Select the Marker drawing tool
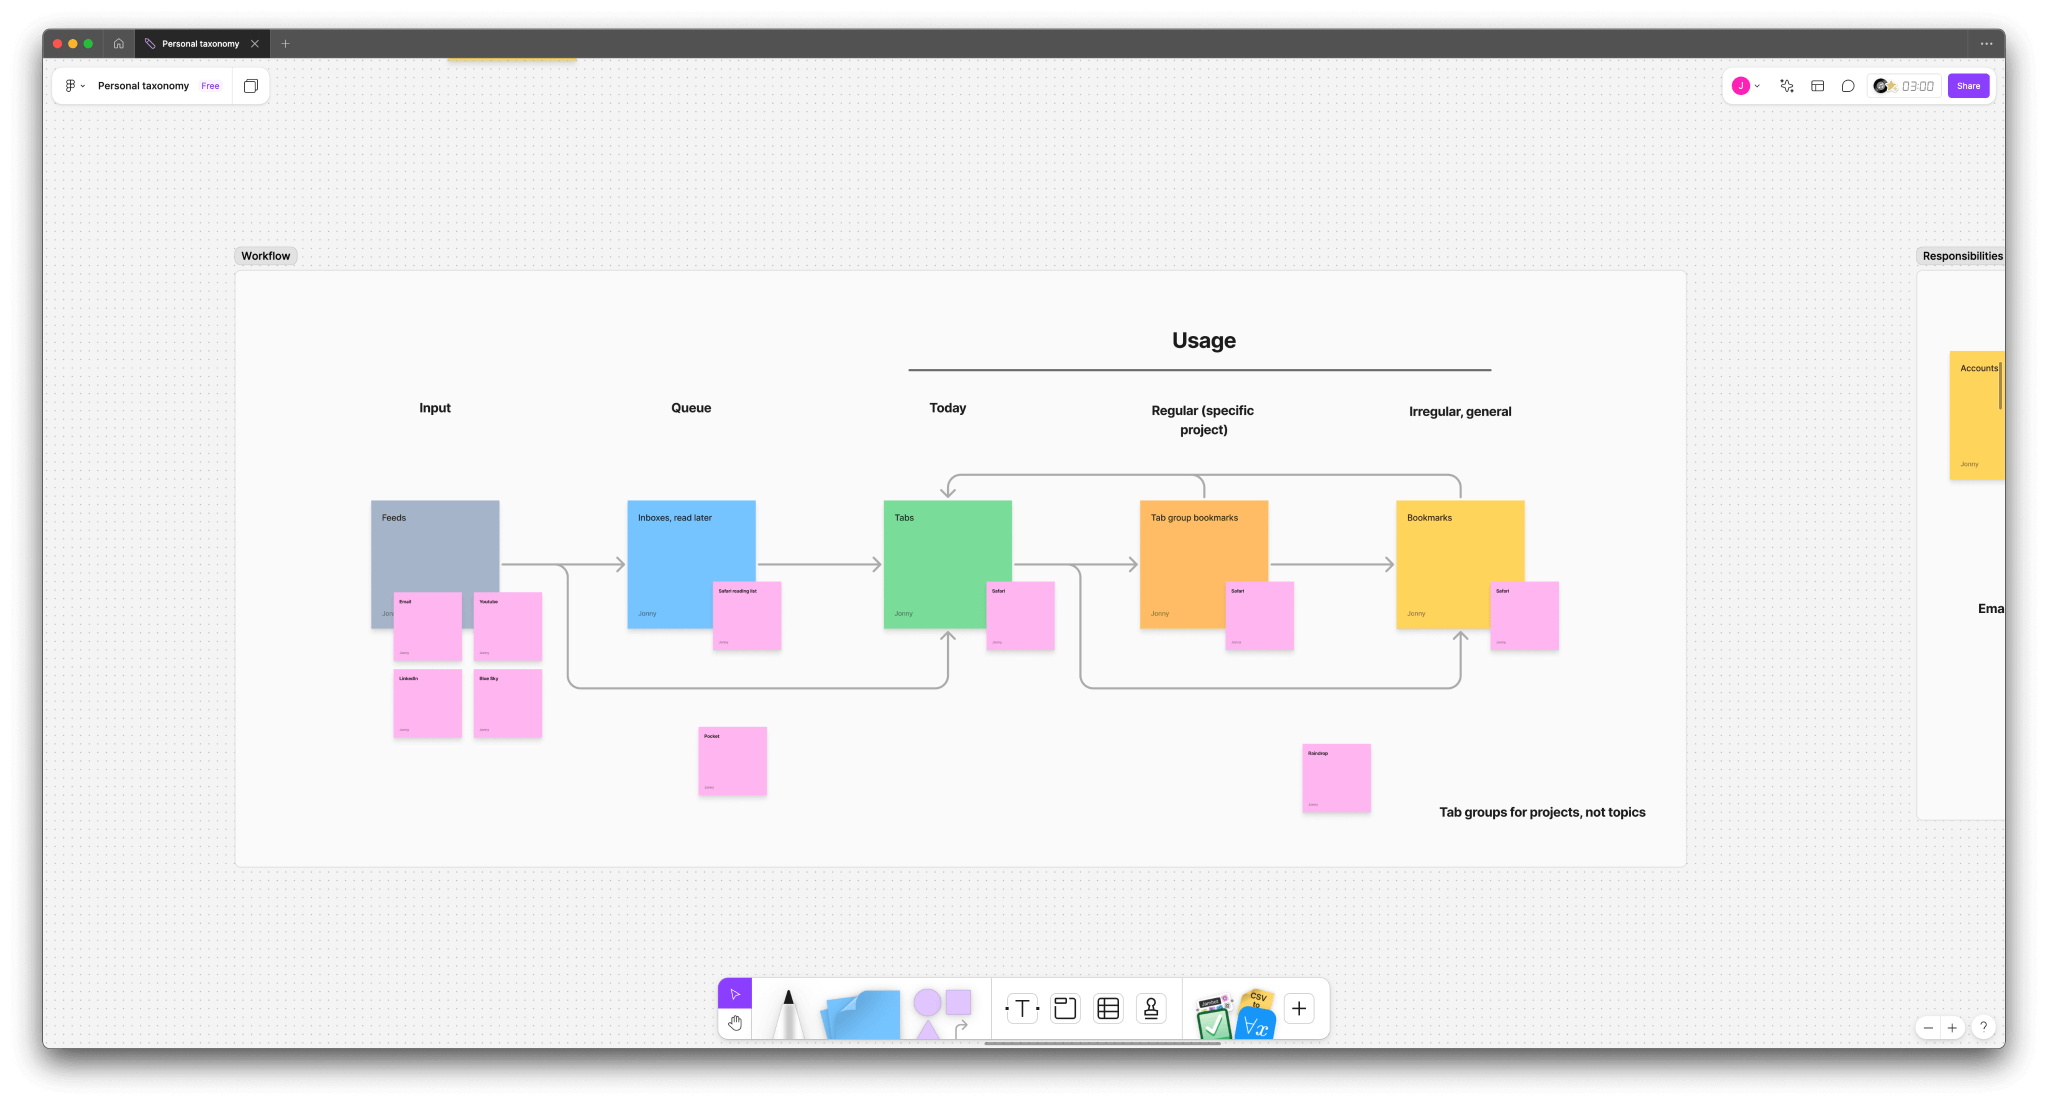Viewport: 2048px width, 1105px height. (788, 1008)
